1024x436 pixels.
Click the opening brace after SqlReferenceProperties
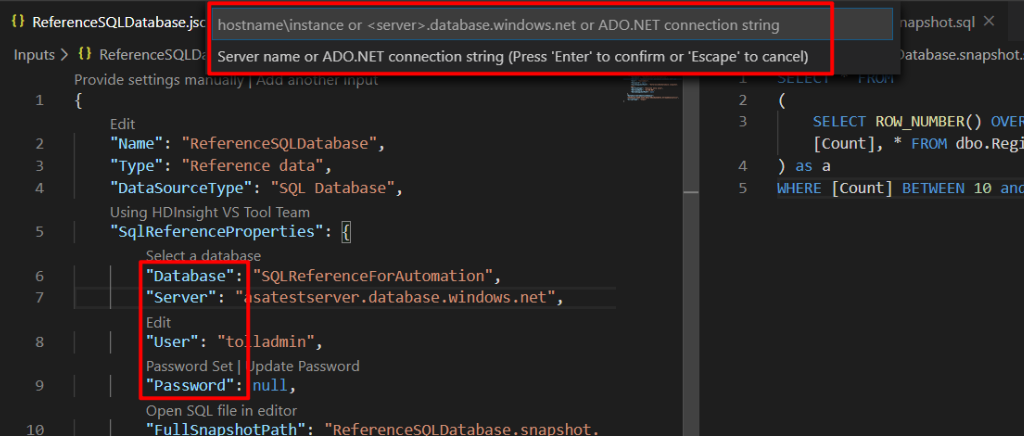click(346, 232)
